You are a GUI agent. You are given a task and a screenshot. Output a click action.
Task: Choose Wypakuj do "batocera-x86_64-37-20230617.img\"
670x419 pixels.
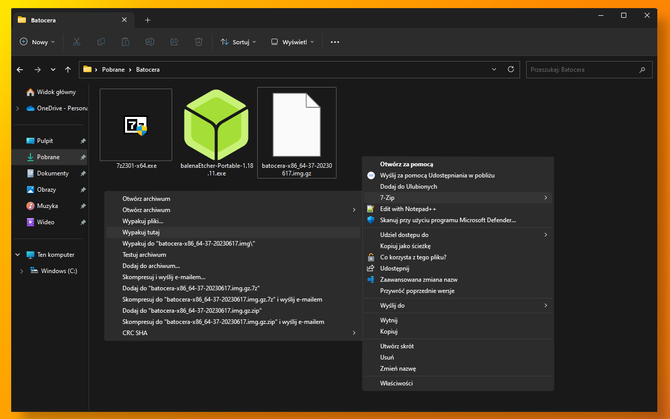[x=233, y=243]
